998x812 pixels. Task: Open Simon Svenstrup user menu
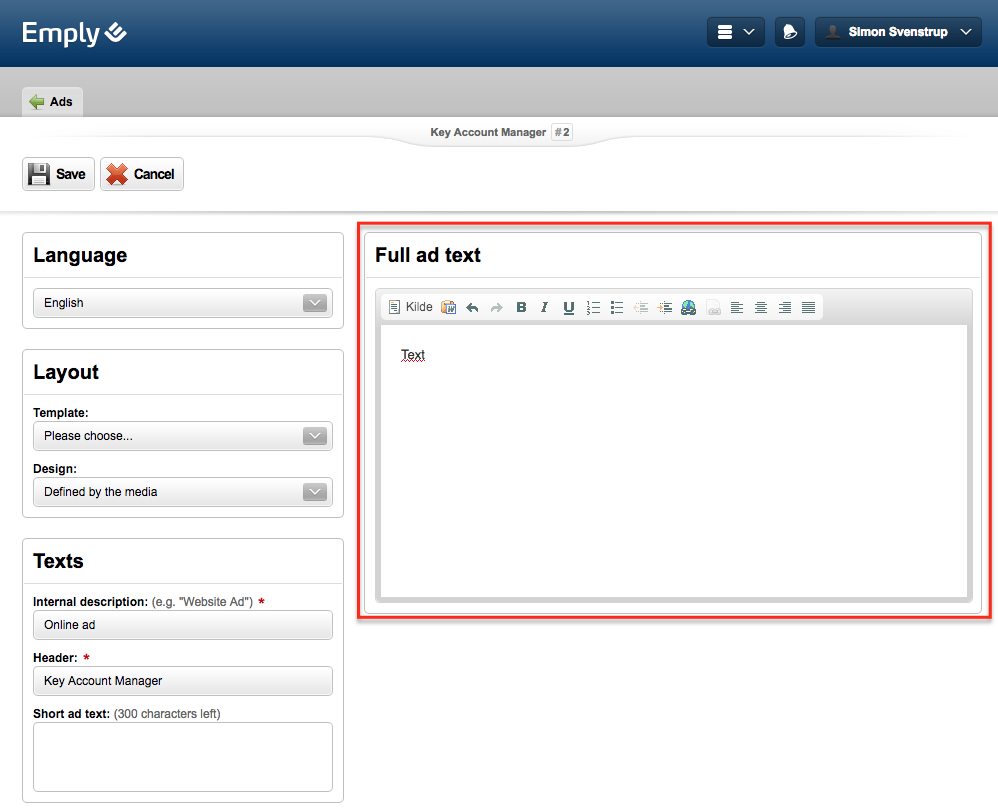[898, 32]
